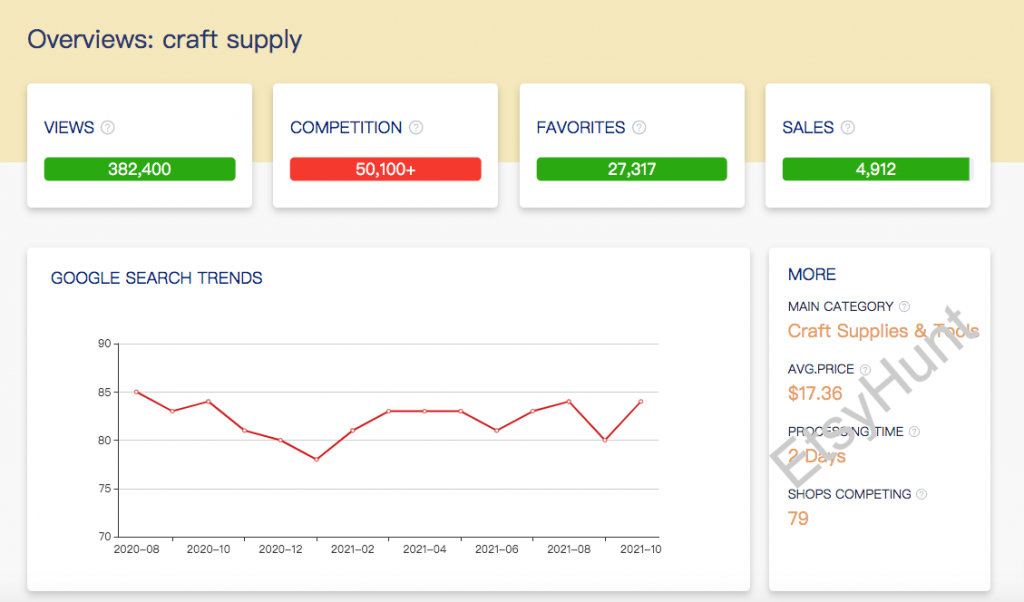Click the question mark icon next to SALES
Screen dimensions: 1024x602
click(847, 128)
